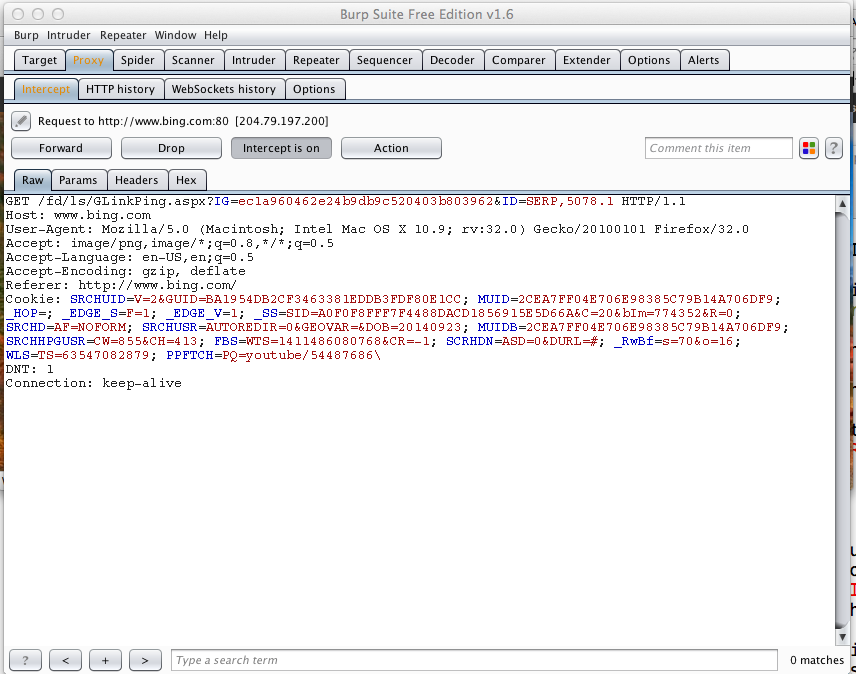Click the Accept-Encoding: gzip, deflate line
This screenshot has width=856, height=674.
(126, 271)
